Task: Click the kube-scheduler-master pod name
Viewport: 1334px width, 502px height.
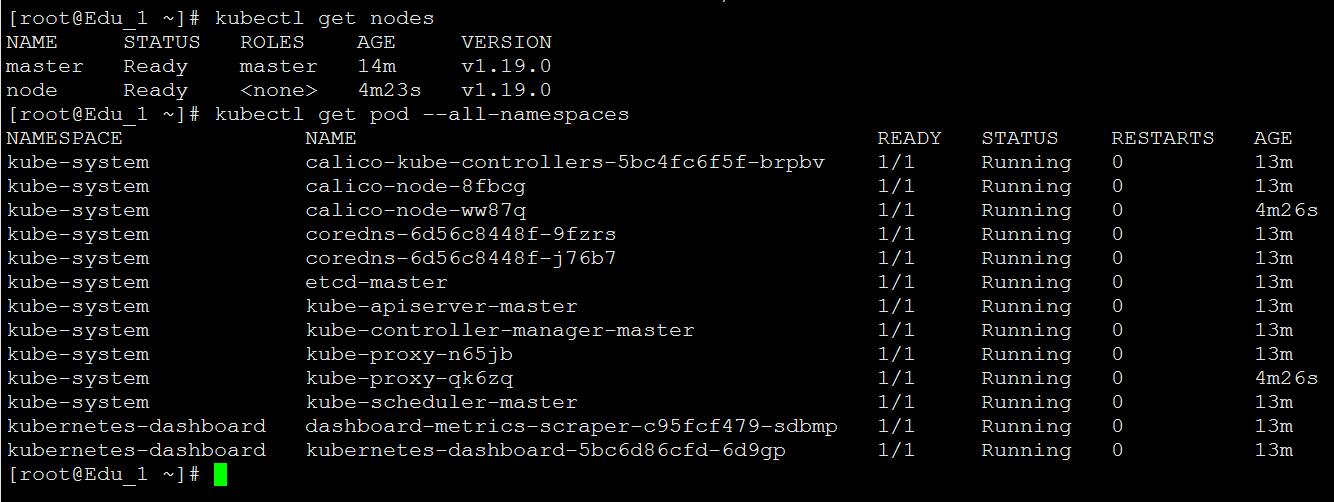Action: pyautogui.click(x=441, y=402)
